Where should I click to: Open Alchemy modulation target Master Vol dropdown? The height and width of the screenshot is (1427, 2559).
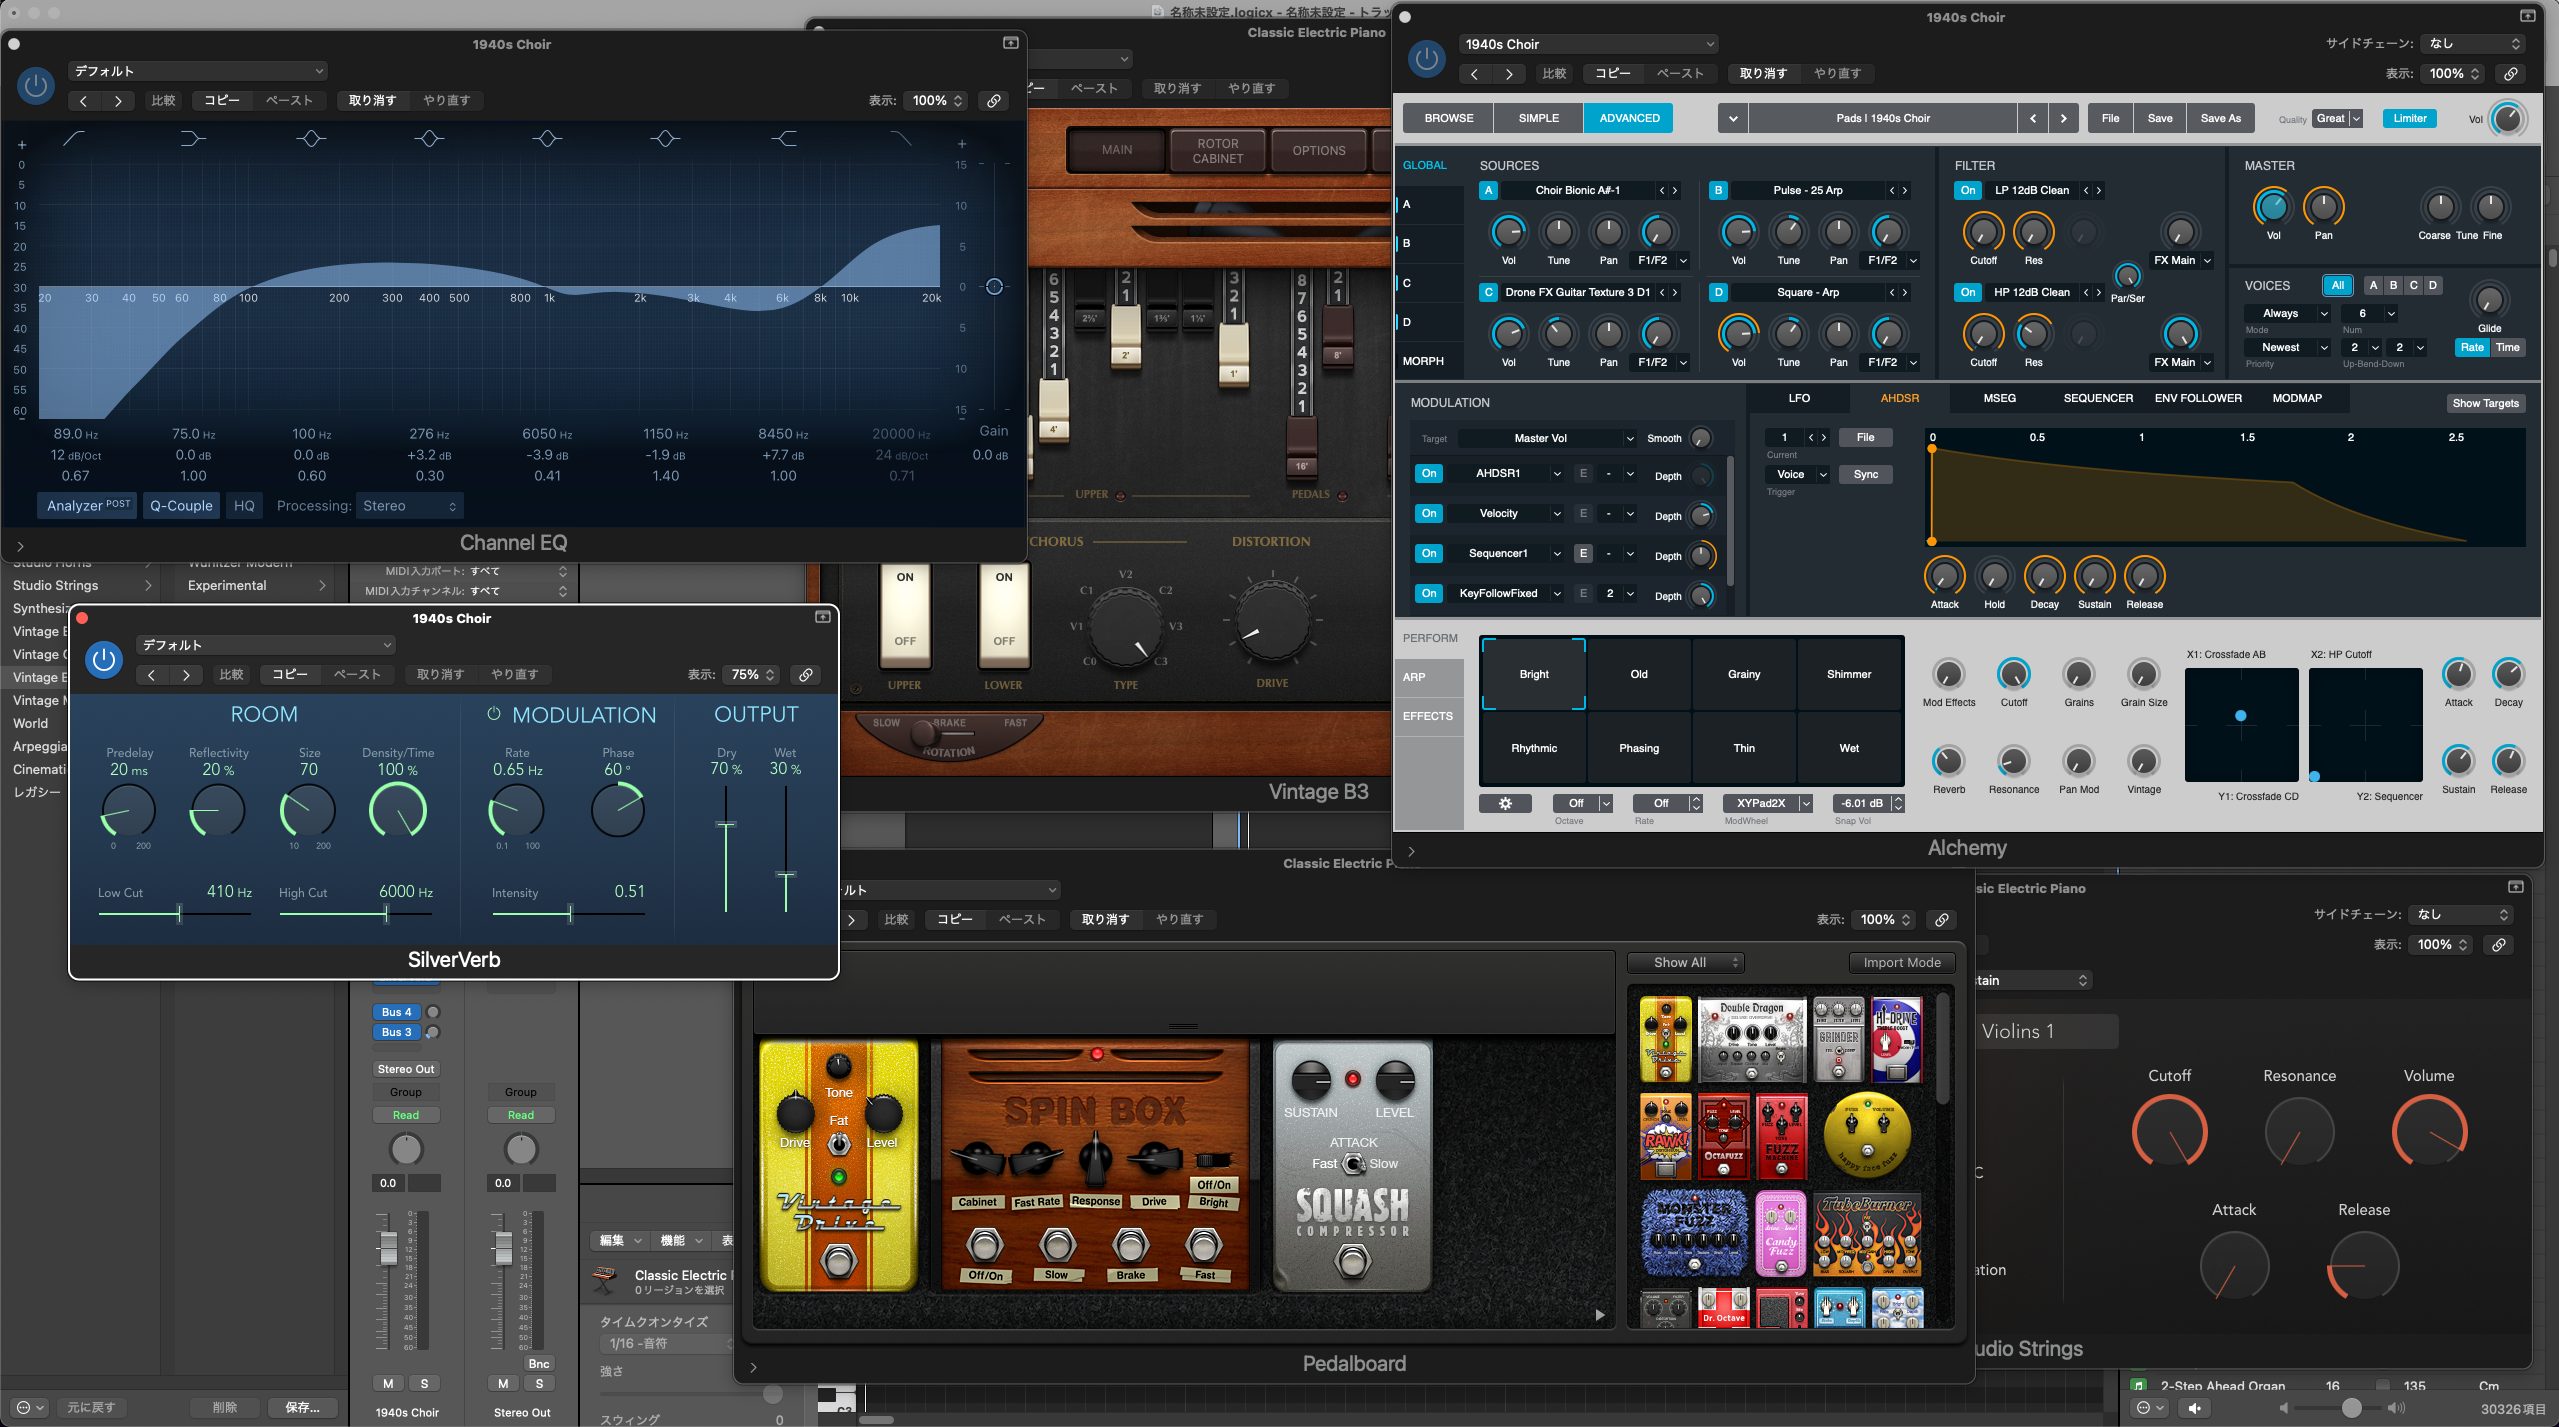tap(1548, 438)
